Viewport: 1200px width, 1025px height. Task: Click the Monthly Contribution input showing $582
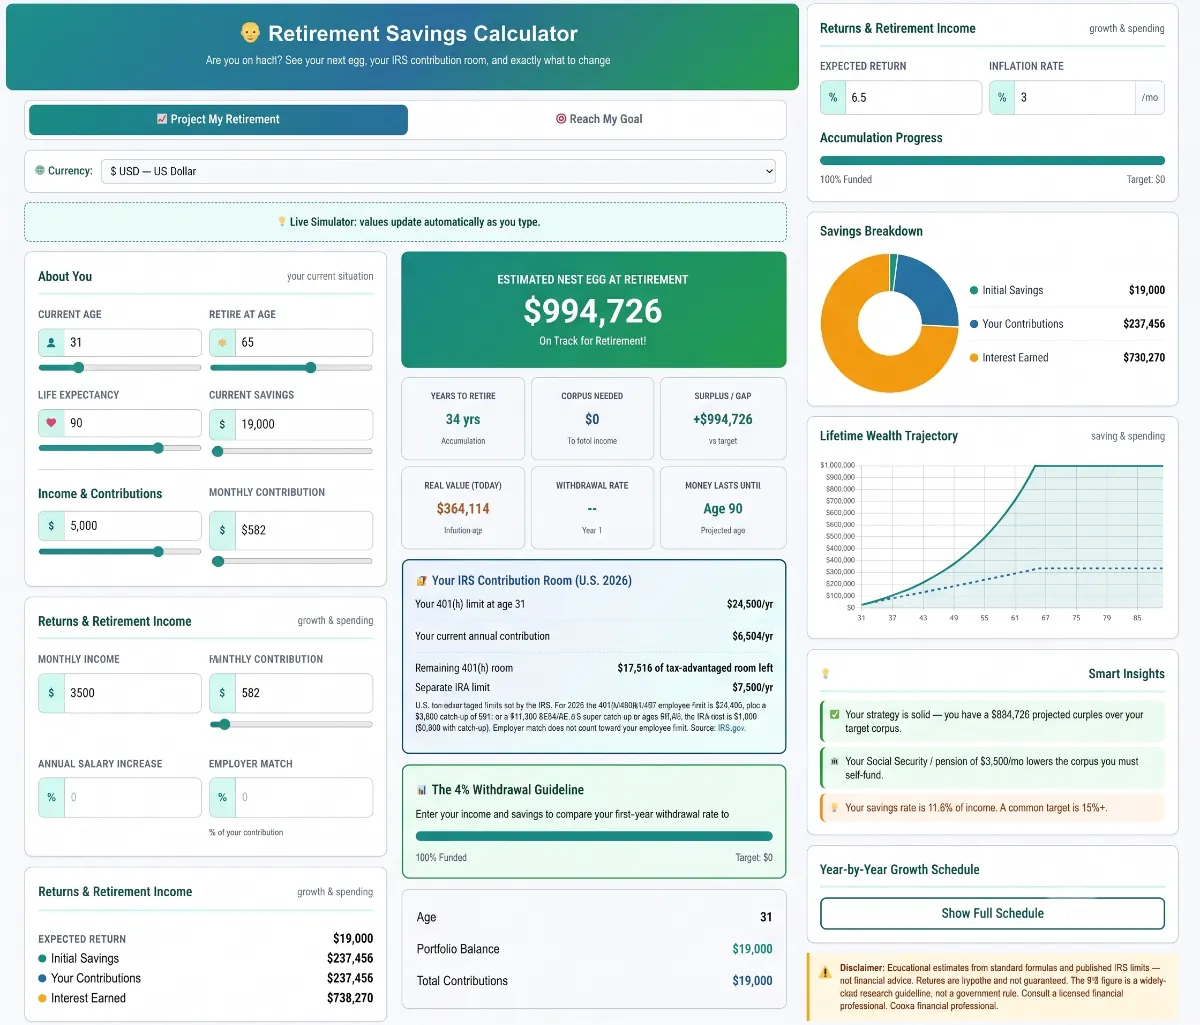coord(303,530)
